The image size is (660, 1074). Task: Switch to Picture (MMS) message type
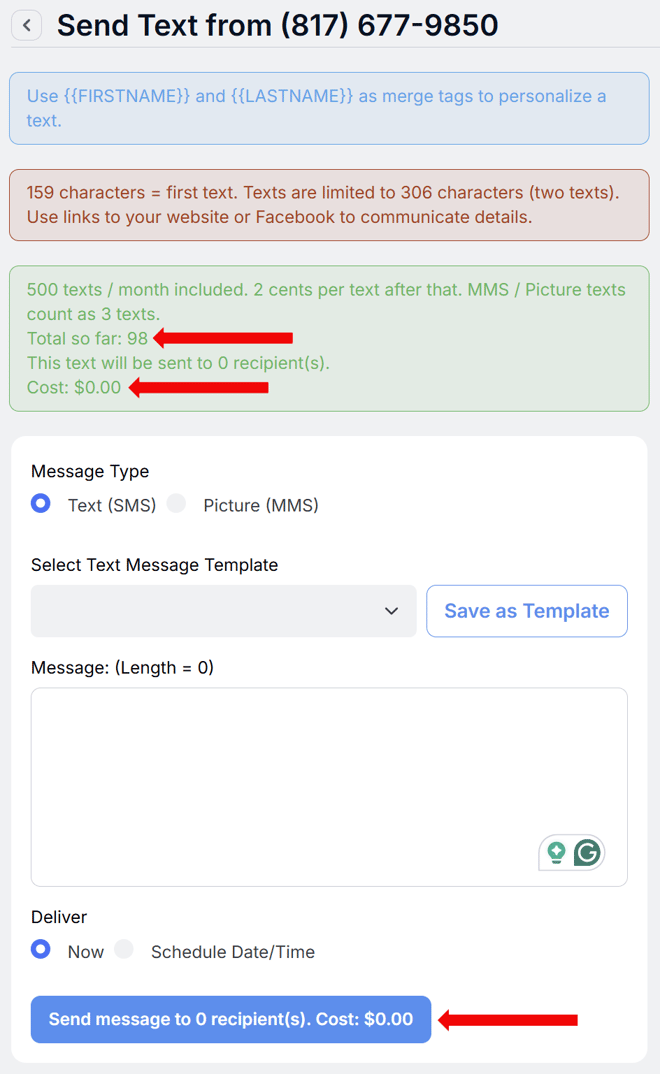[176, 503]
